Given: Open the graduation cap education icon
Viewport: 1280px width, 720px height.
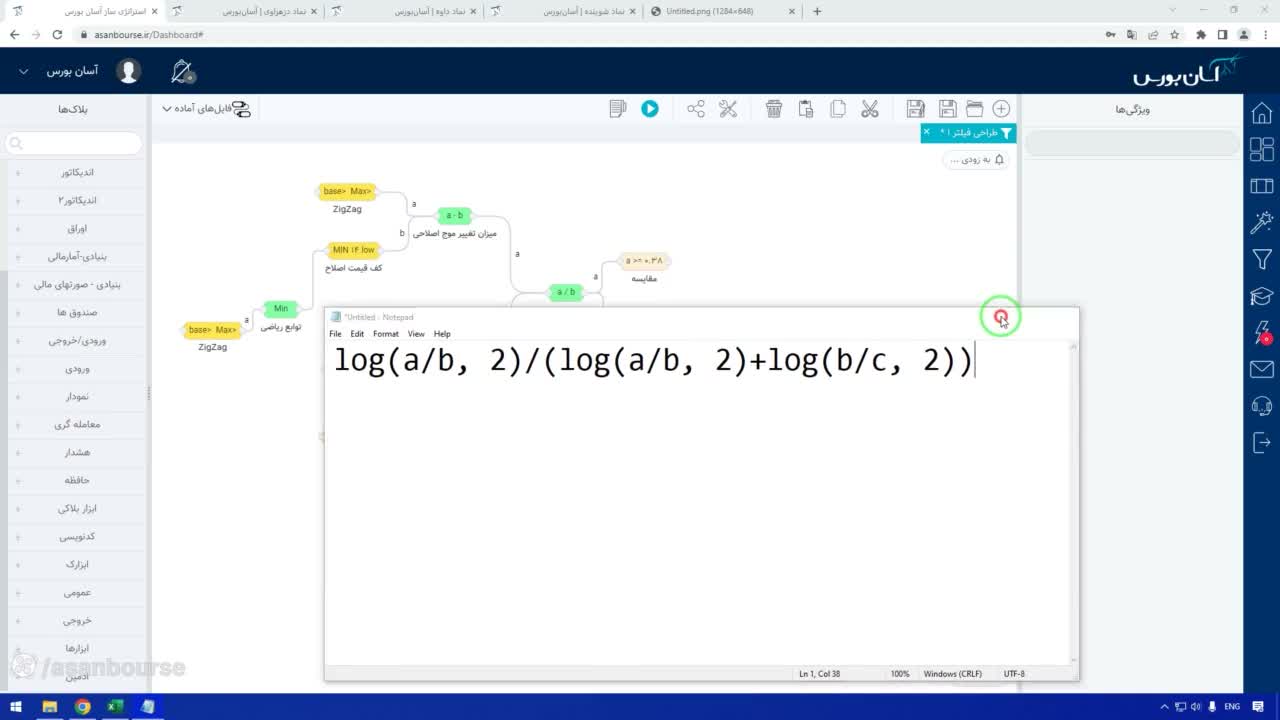Looking at the screenshot, I should 1262,296.
